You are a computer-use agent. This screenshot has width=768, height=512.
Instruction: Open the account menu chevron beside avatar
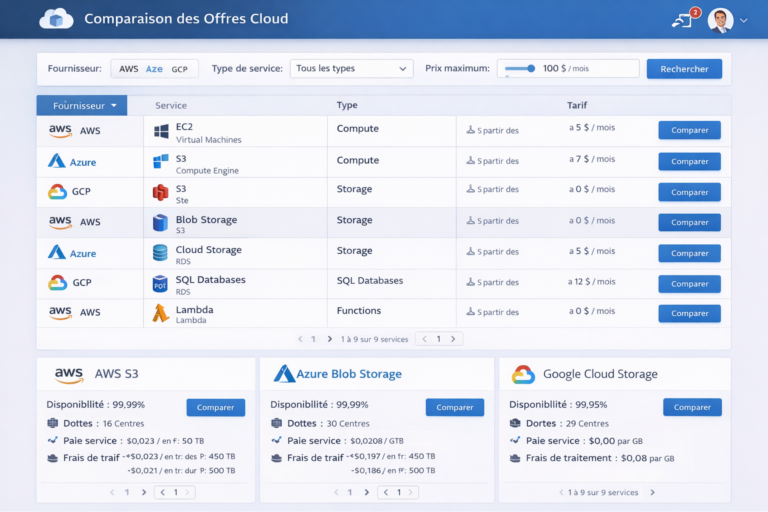click(743, 20)
